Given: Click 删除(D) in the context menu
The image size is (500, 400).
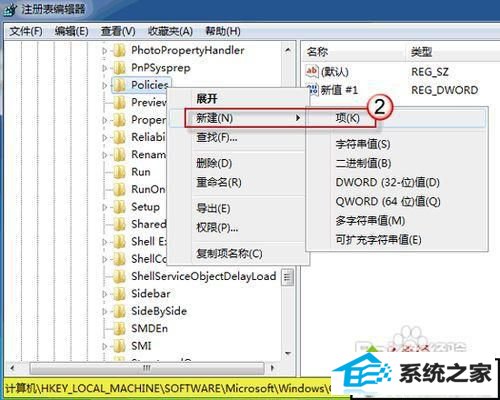Looking at the screenshot, I should pyautogui.click(x=214, y=163).
